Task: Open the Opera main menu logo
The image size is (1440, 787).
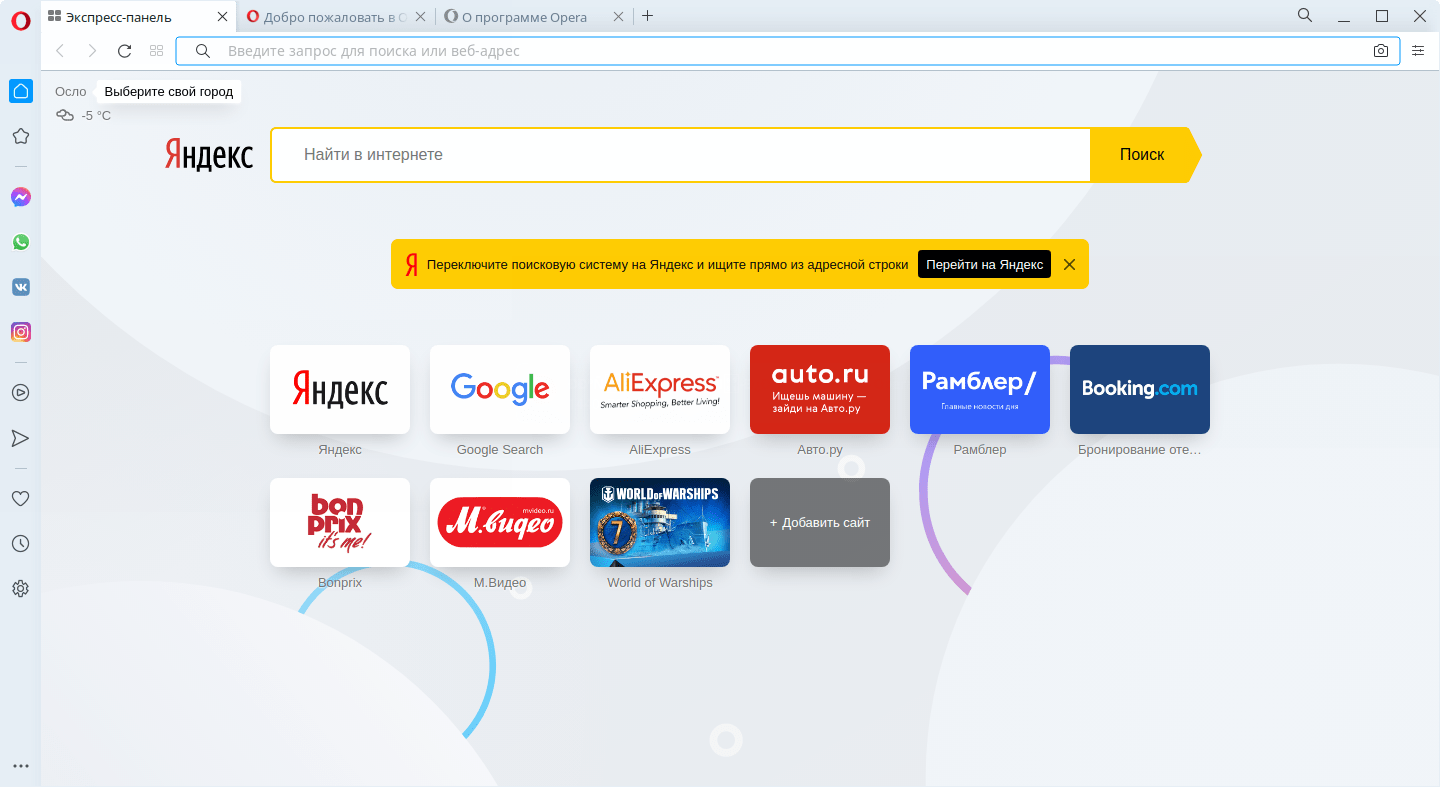Action: [20, 22]
